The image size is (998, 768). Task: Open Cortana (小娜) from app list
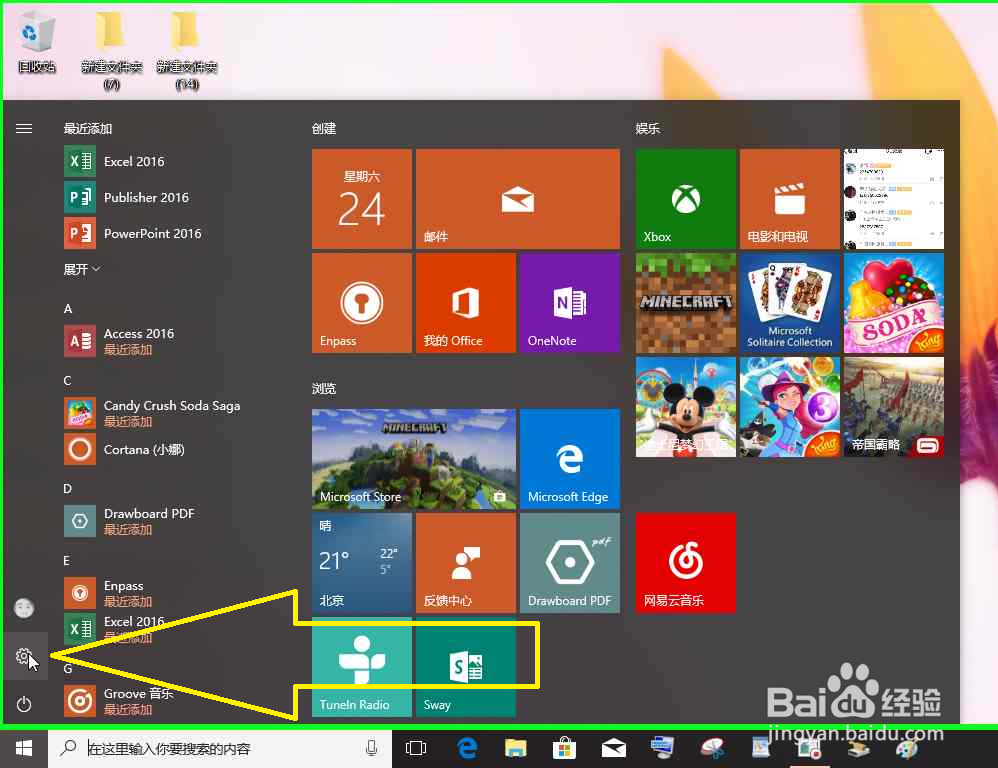click(x=125, y=449)
